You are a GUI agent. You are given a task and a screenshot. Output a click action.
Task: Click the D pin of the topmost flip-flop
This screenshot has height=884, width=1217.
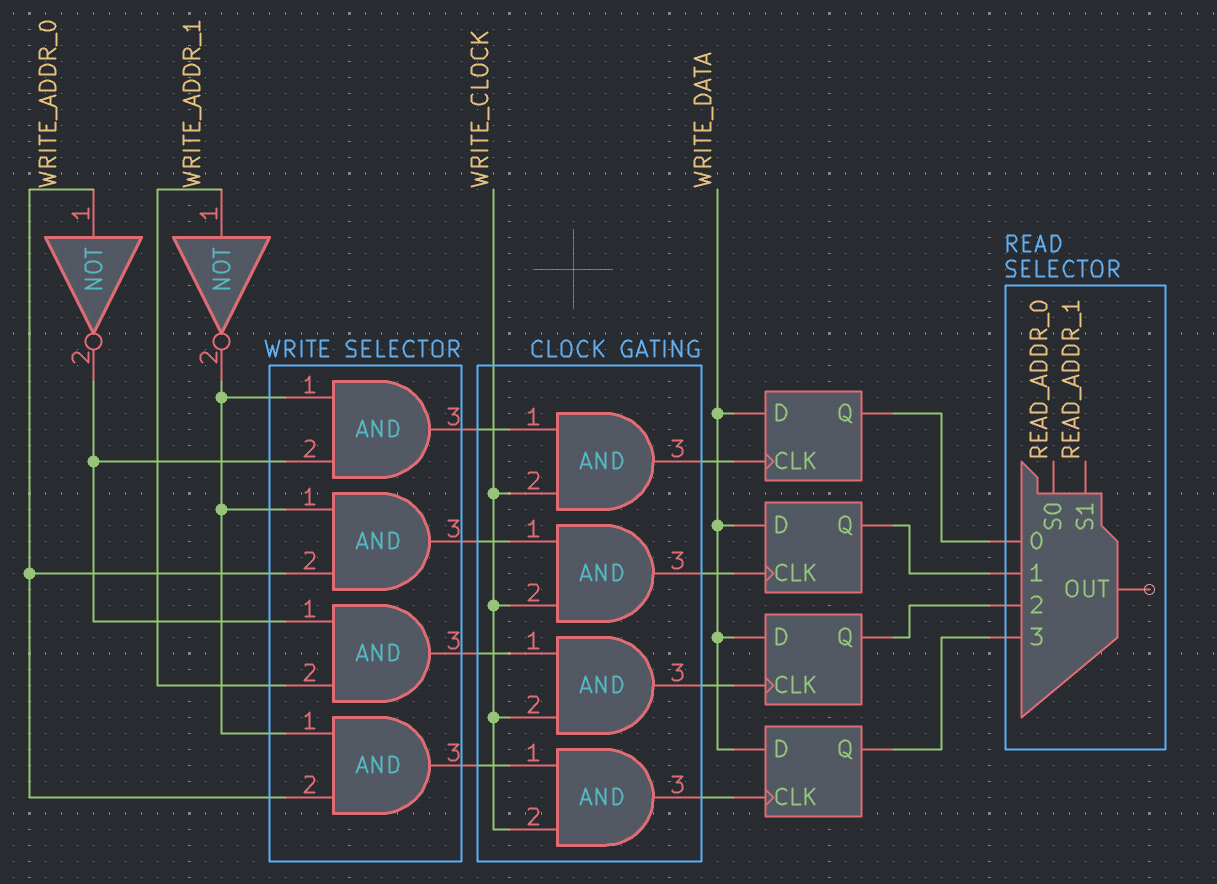coord(781,413)
